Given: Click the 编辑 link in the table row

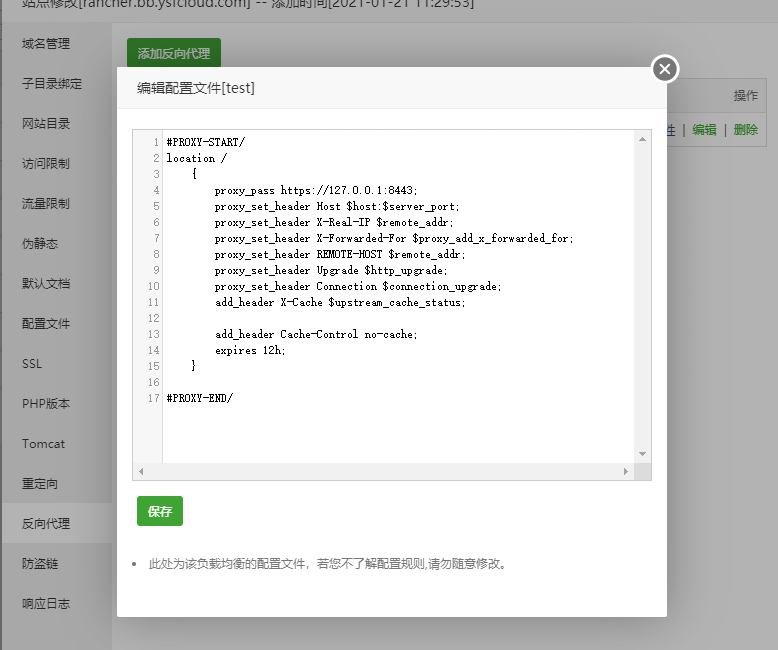Looking at the screenshot, I should click(704, 130).
